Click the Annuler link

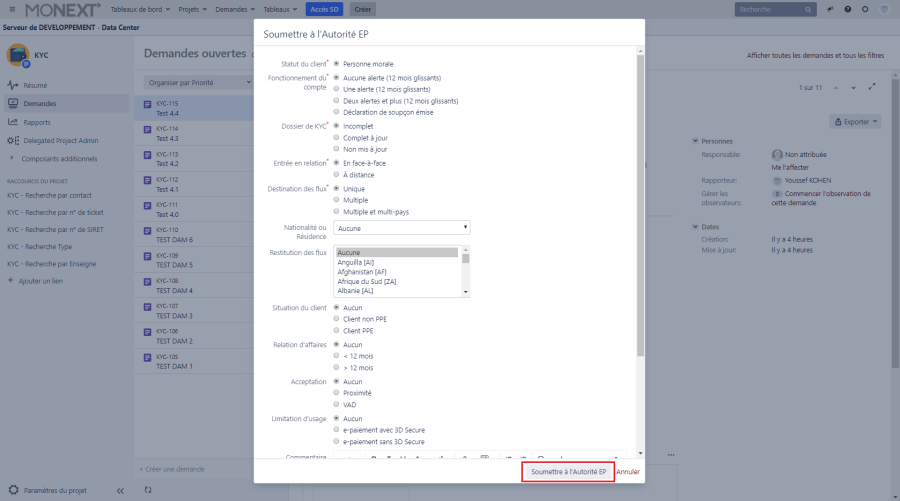(x=628, y=471)
